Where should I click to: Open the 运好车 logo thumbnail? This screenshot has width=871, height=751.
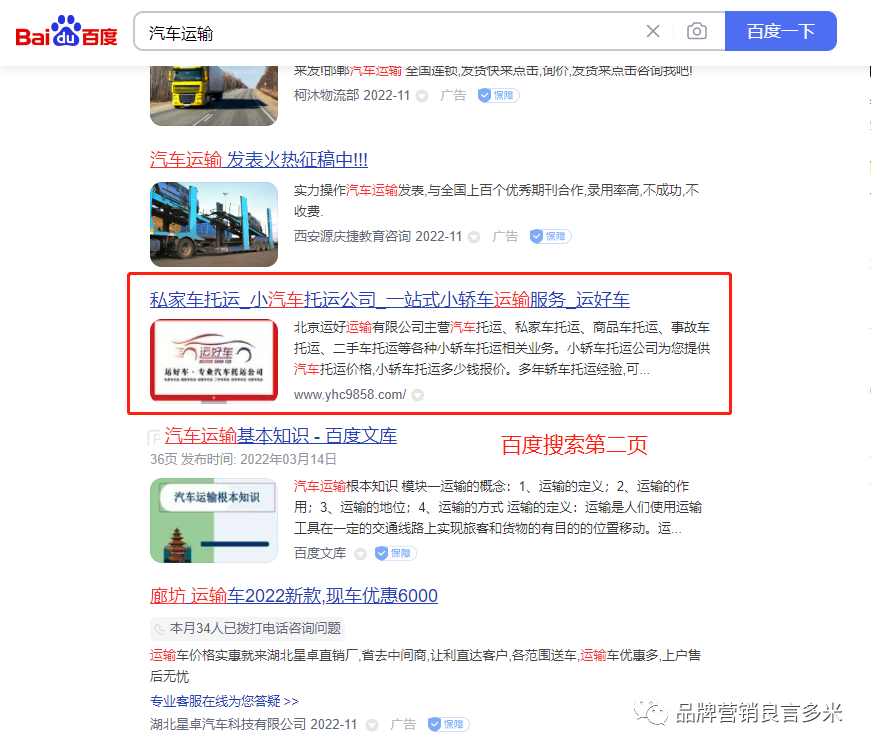coord(214,361)
